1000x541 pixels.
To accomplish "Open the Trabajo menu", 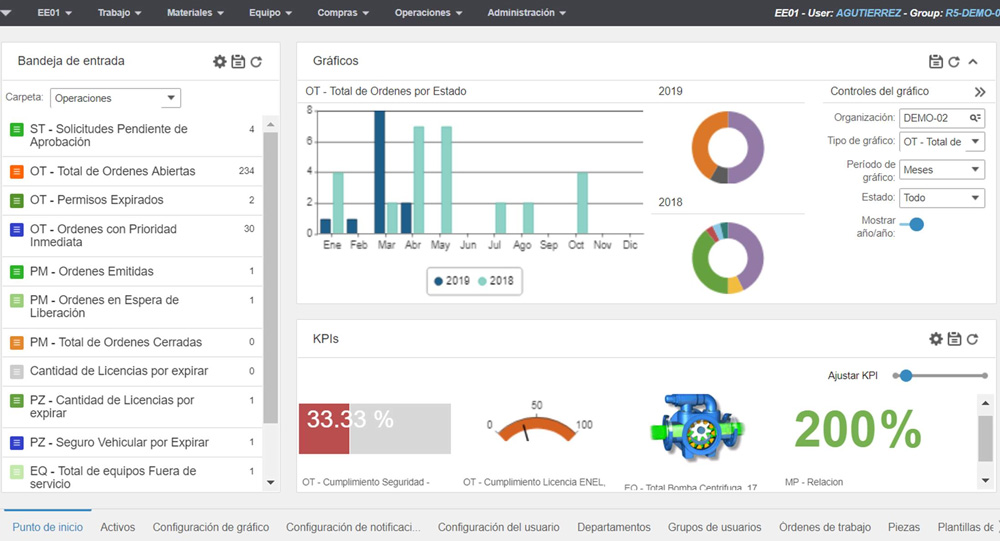I will tap(119, 13).
